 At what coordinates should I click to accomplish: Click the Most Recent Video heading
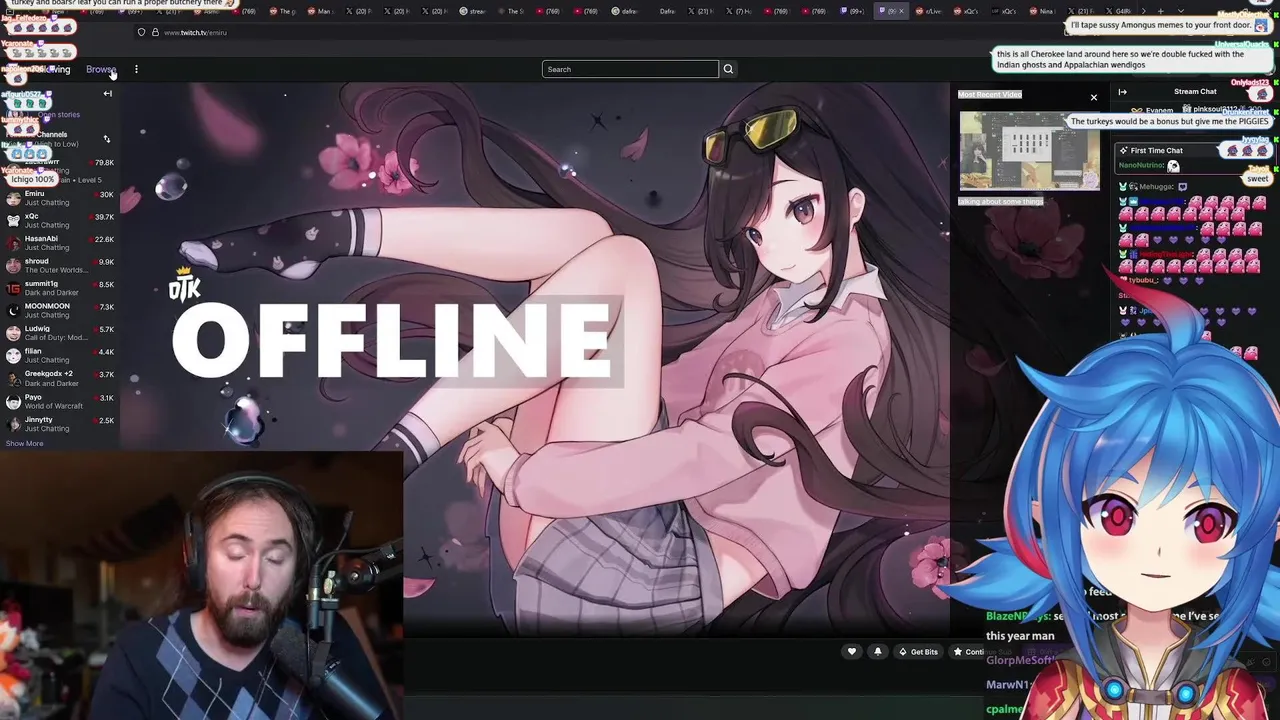990,94
